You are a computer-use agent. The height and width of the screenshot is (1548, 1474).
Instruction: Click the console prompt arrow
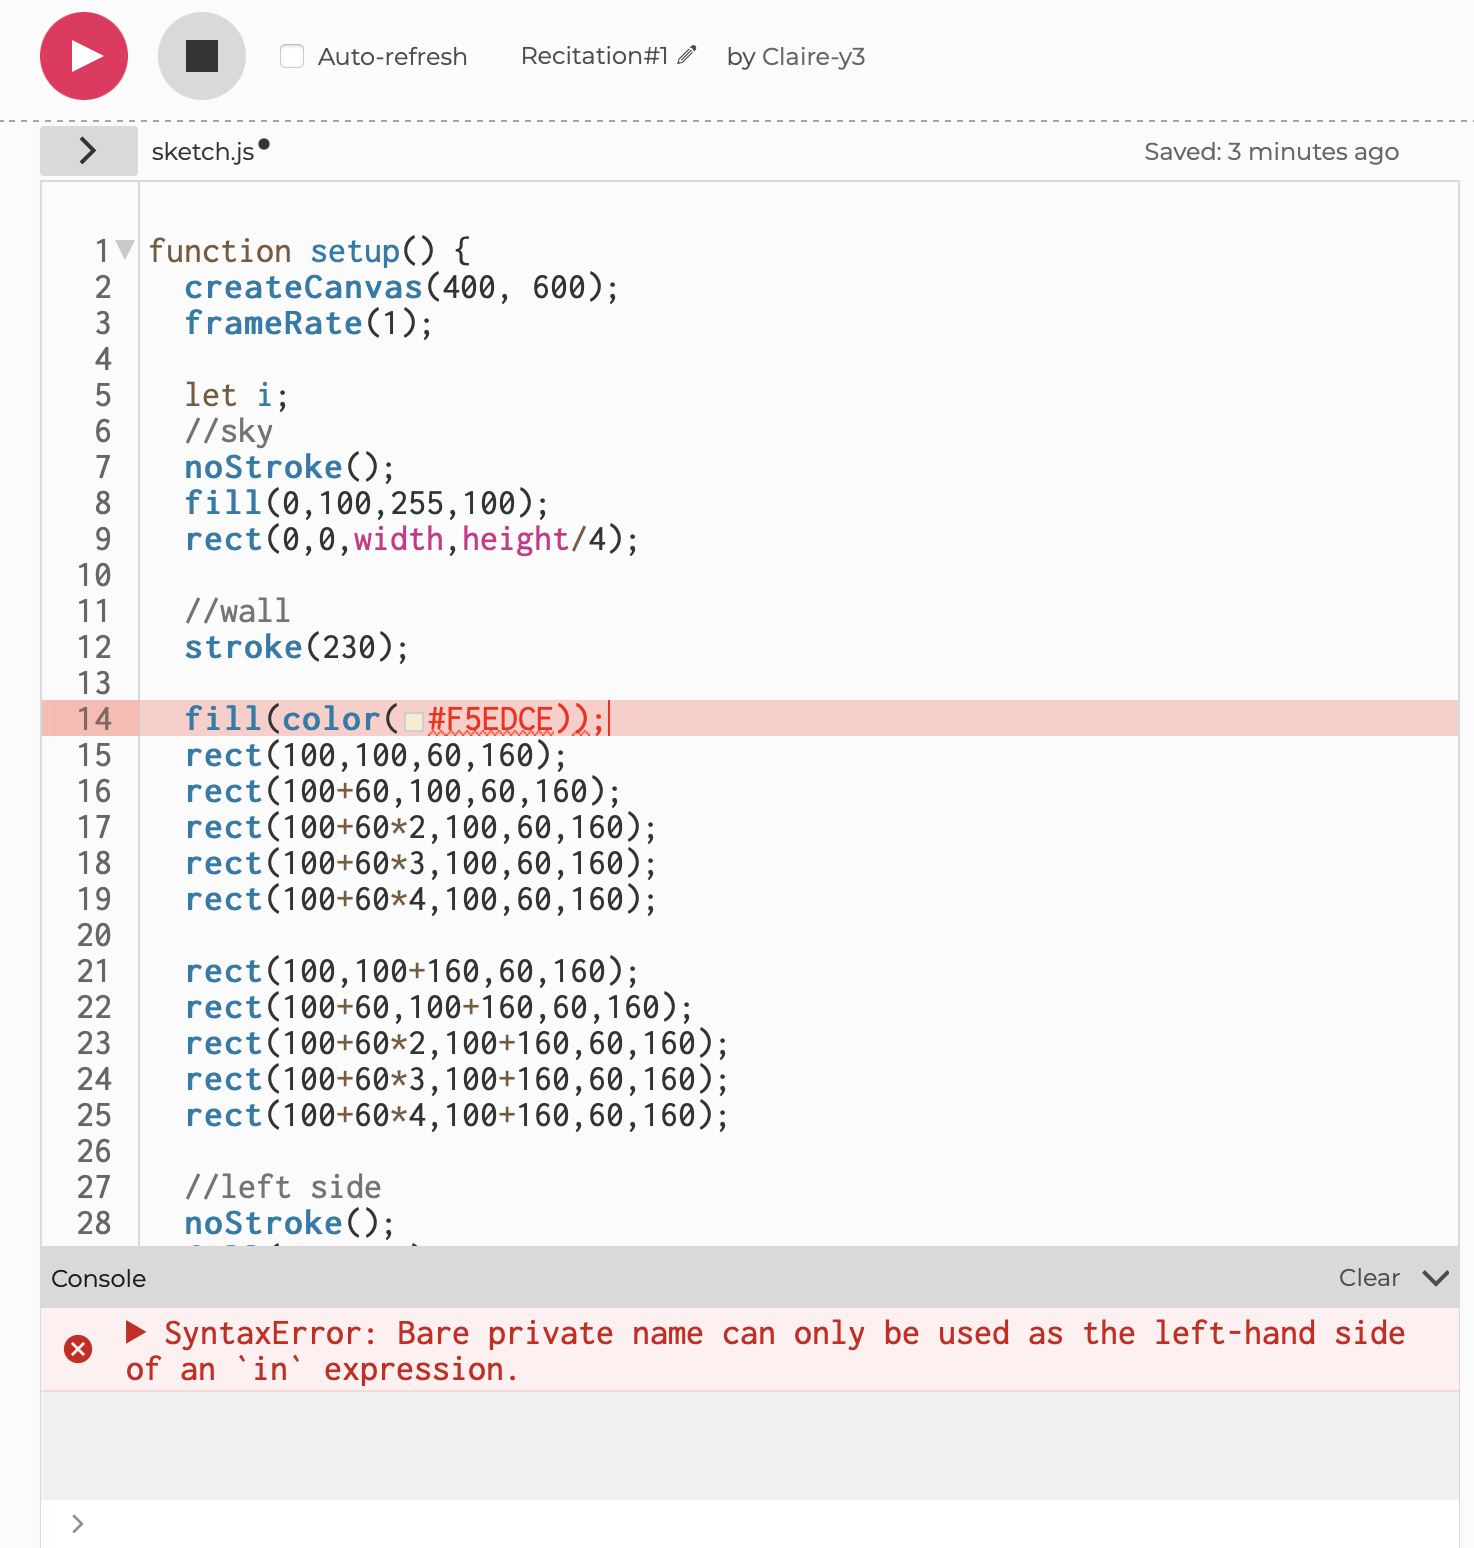[x=76, y=1523]
